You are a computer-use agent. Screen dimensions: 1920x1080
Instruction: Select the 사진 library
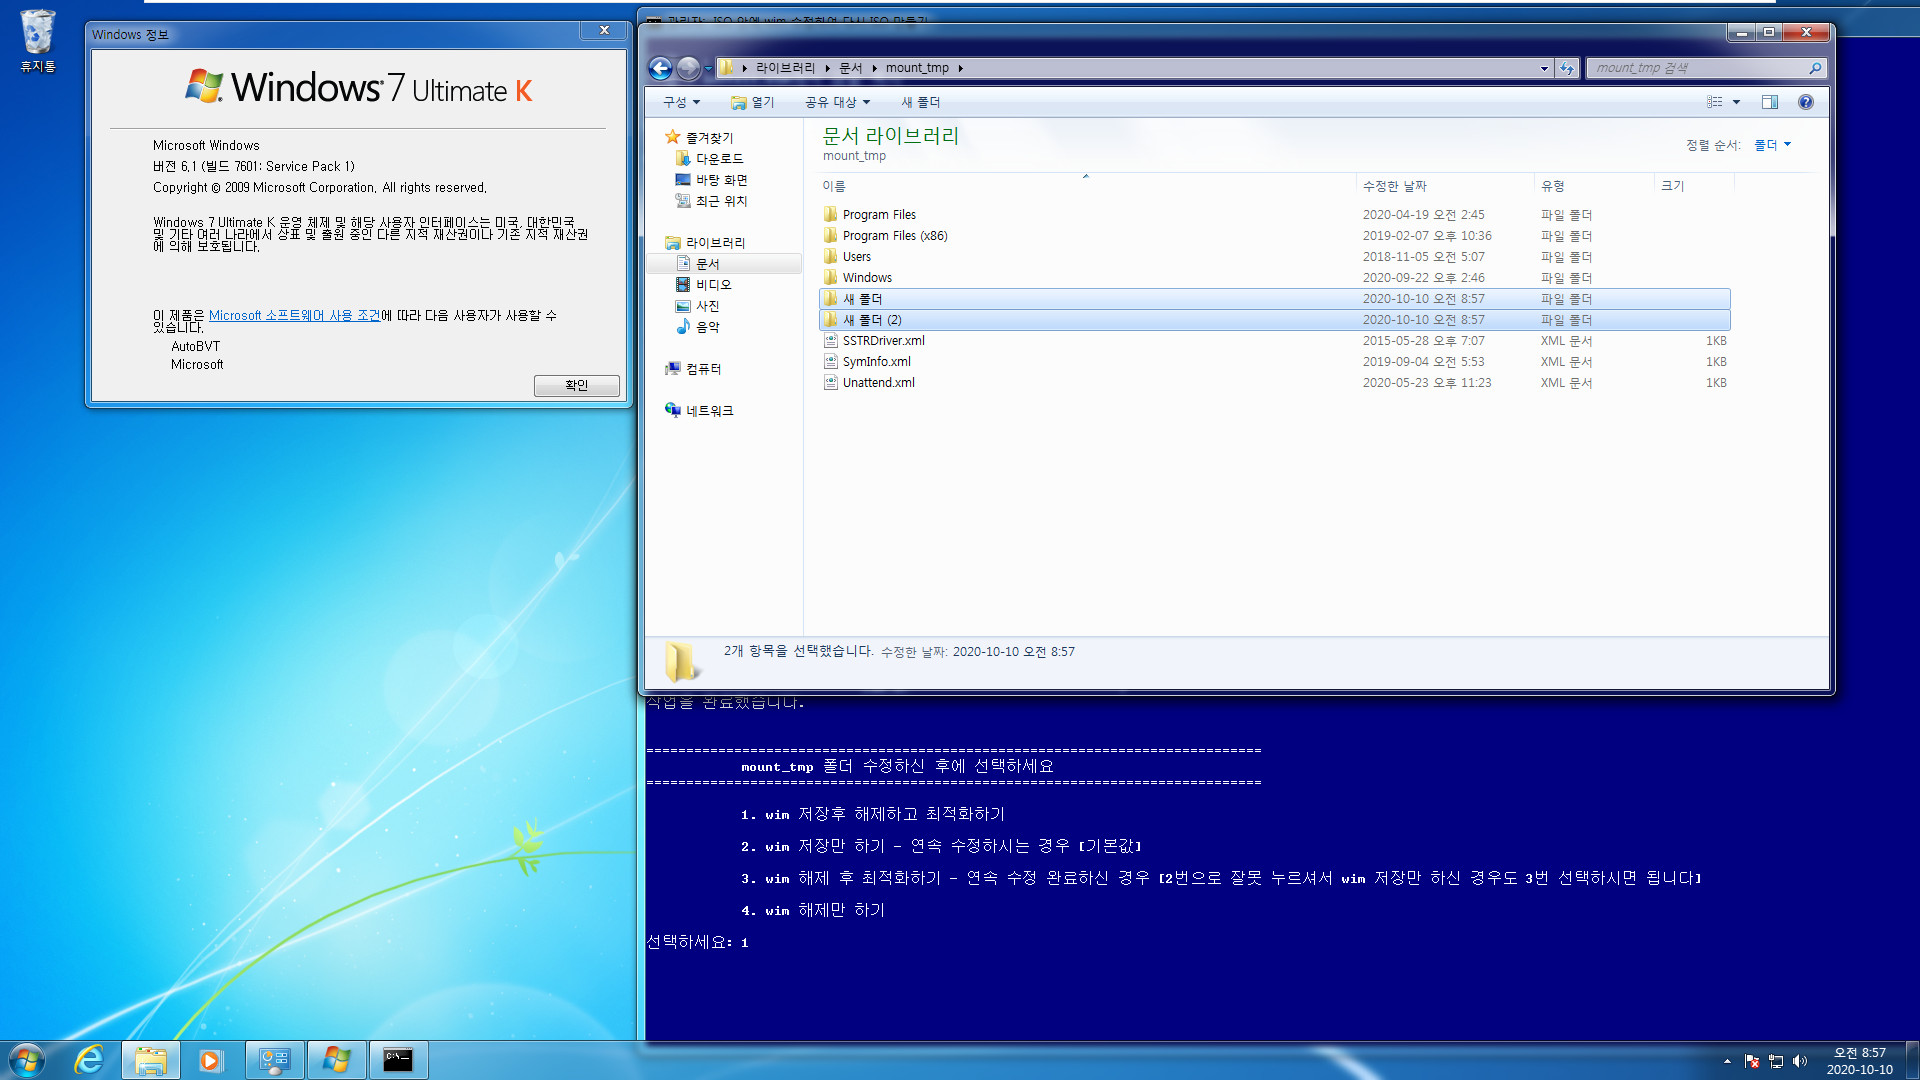[x=707, y=306]
